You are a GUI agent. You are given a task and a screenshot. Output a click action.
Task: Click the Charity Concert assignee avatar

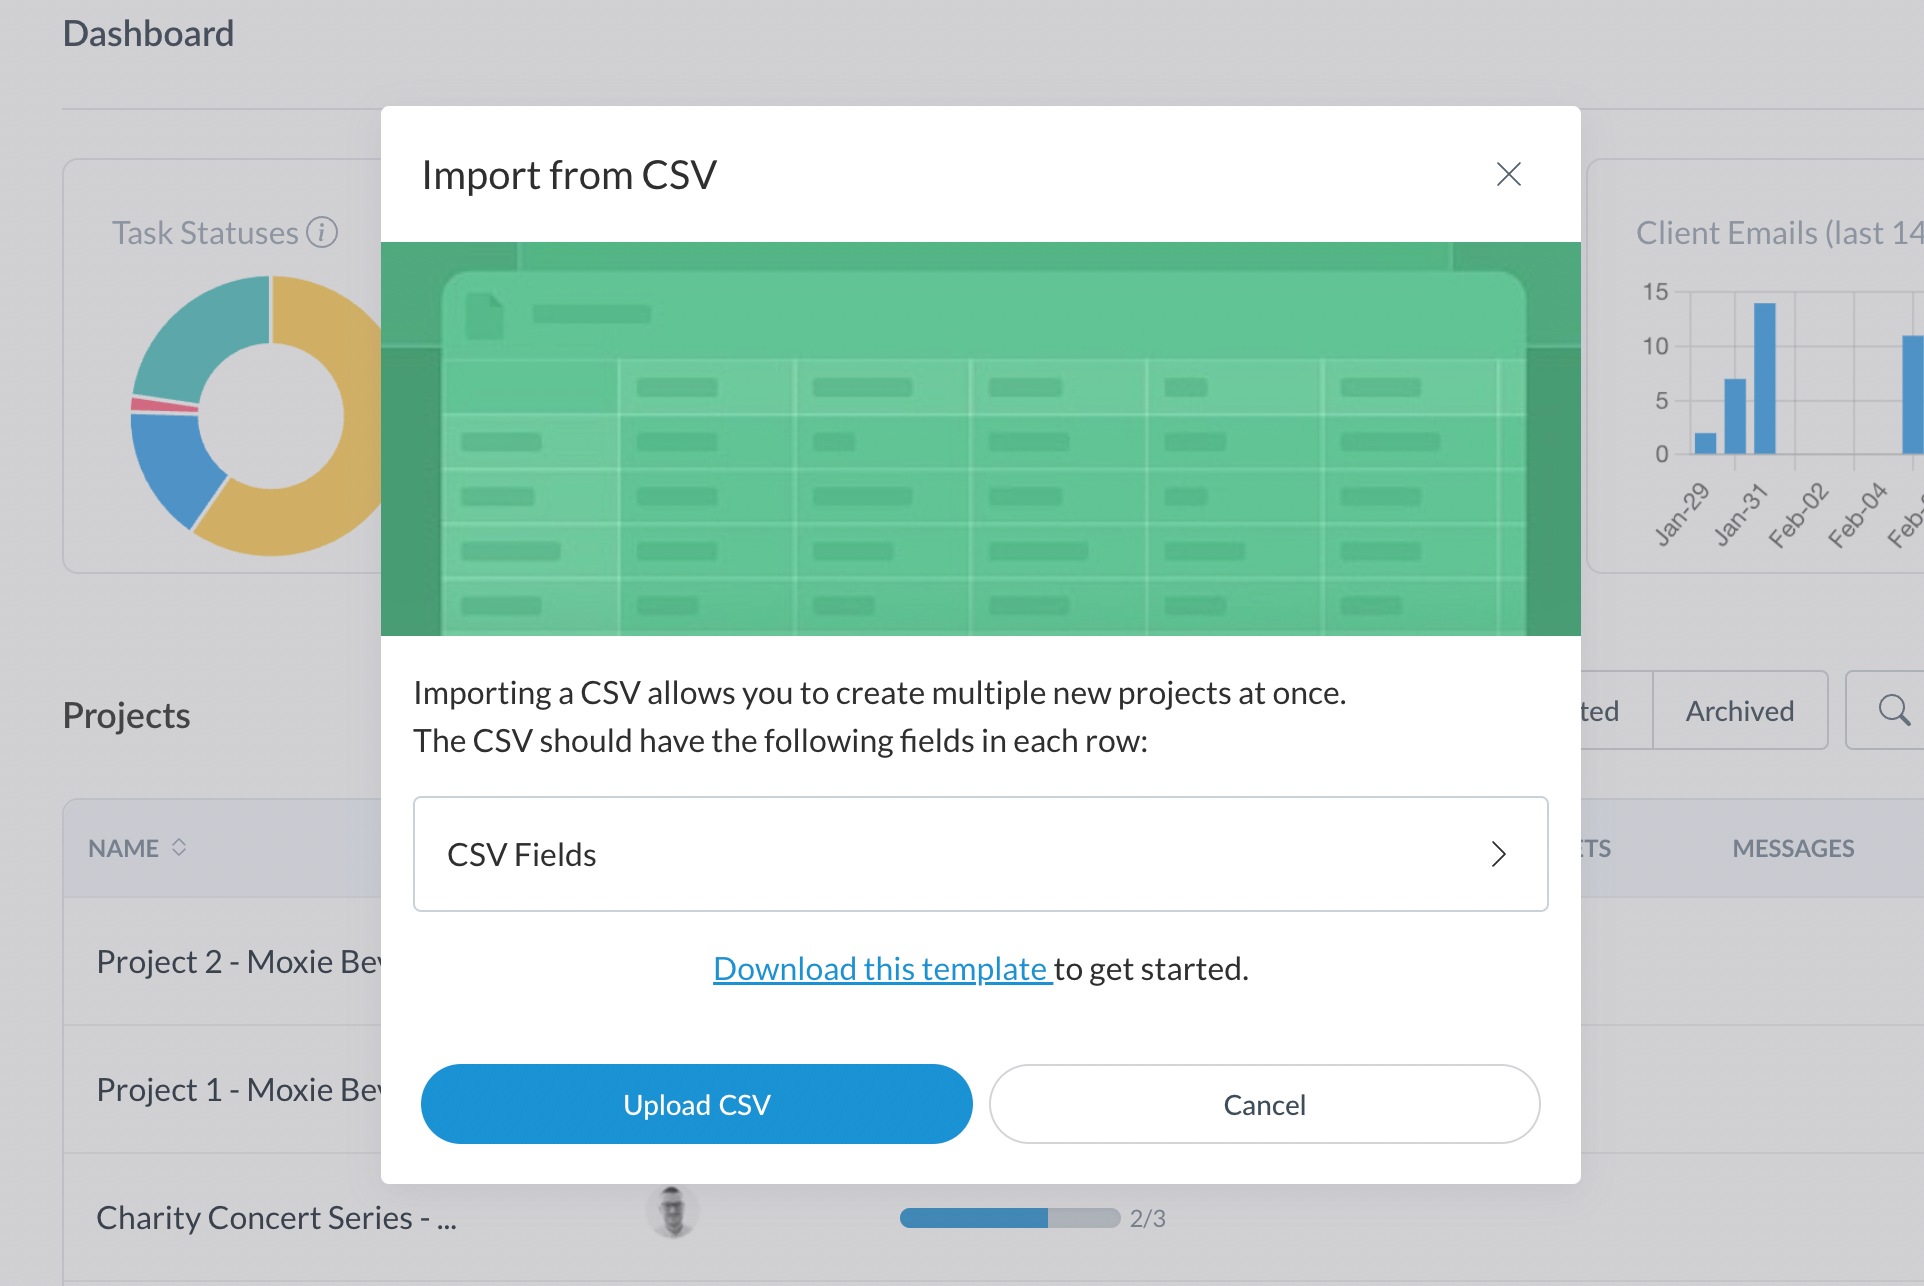pyautogui.click(x=672, y=1212)
